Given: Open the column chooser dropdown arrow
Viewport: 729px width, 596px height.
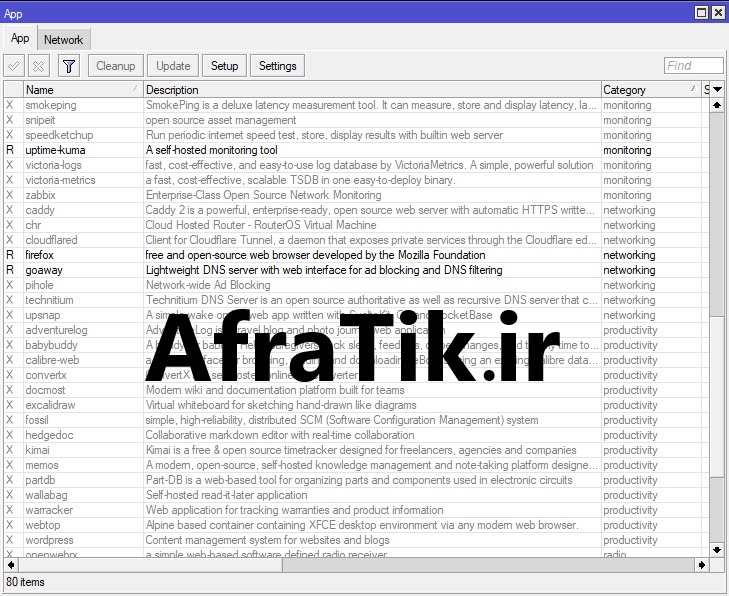Looking at the screenshot, I should [716, 90].
